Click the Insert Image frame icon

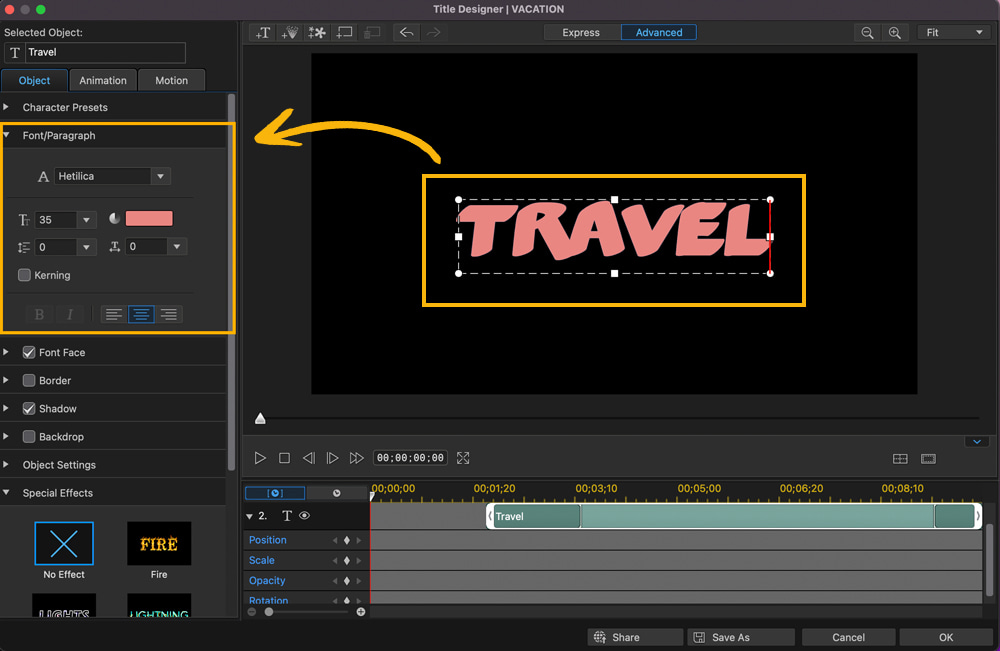coord(344,32)
